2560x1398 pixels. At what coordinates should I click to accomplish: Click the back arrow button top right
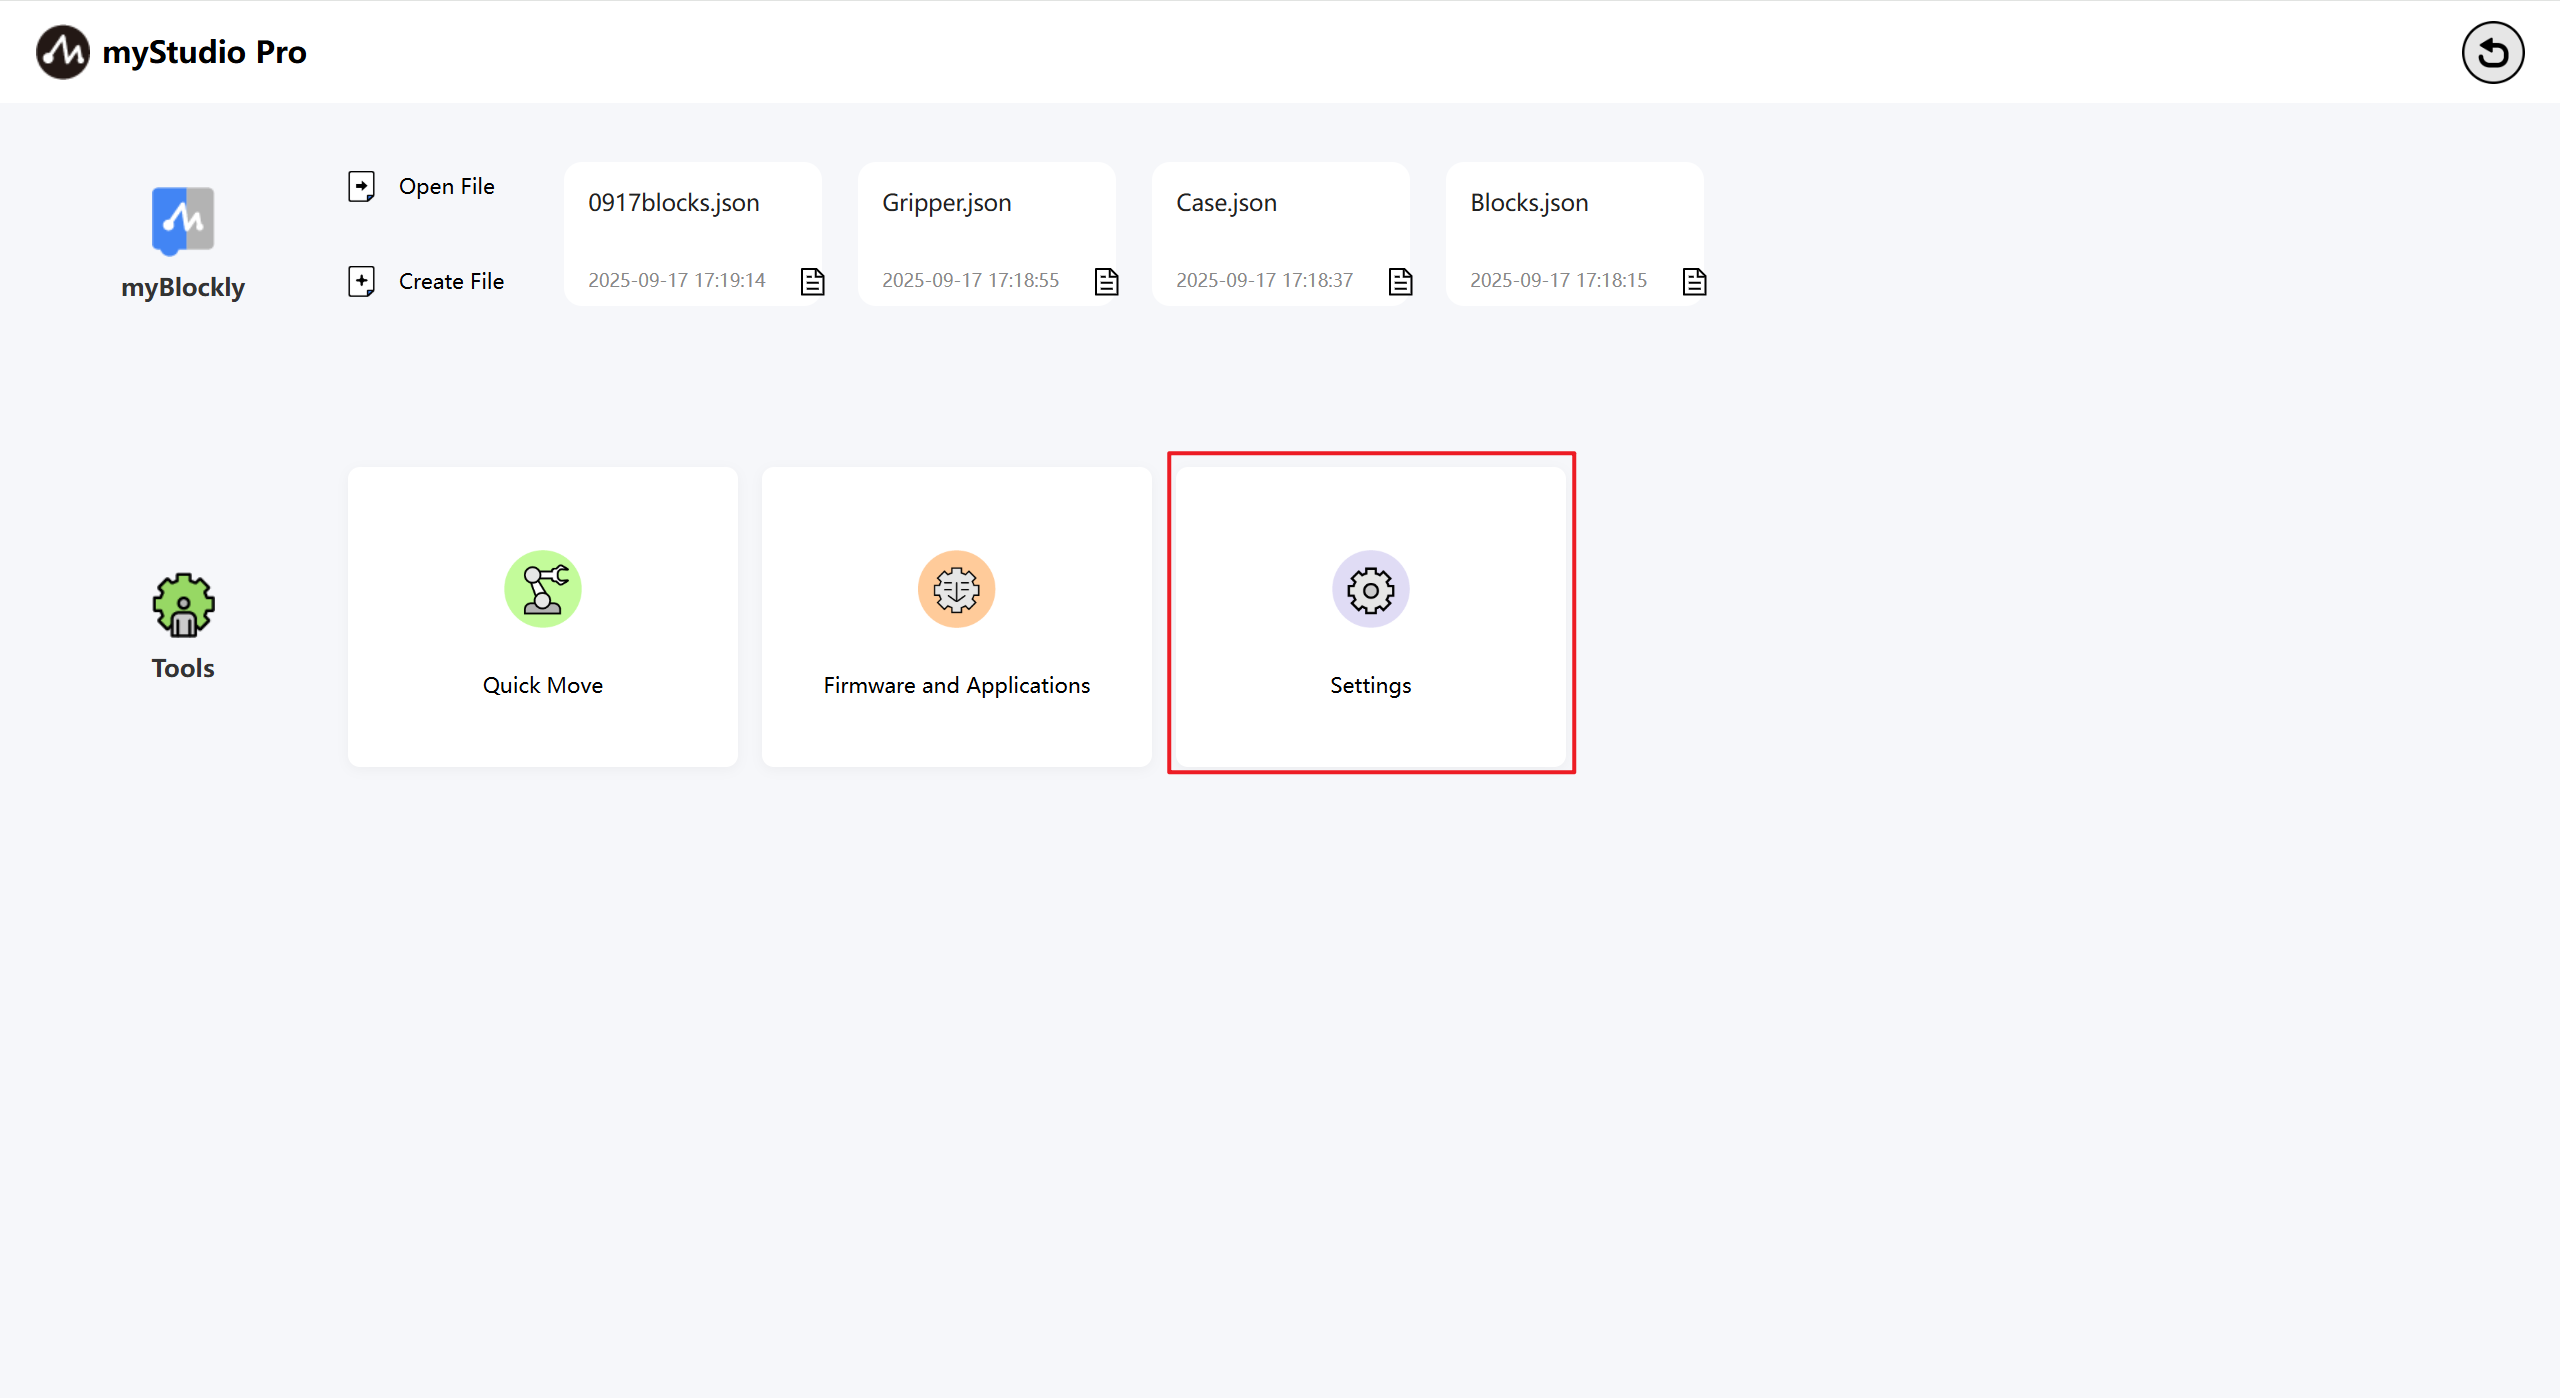tap(2492, 53)
